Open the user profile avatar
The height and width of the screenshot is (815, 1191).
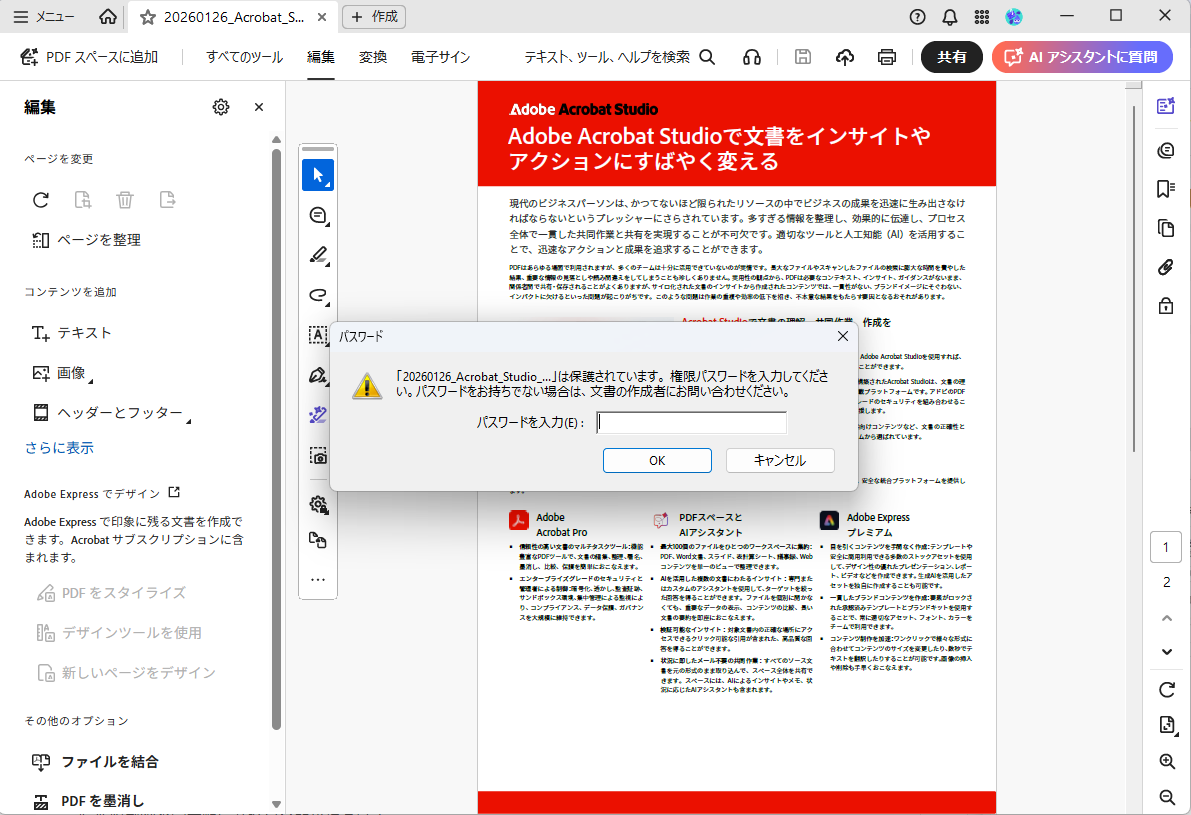(1013, 17)
